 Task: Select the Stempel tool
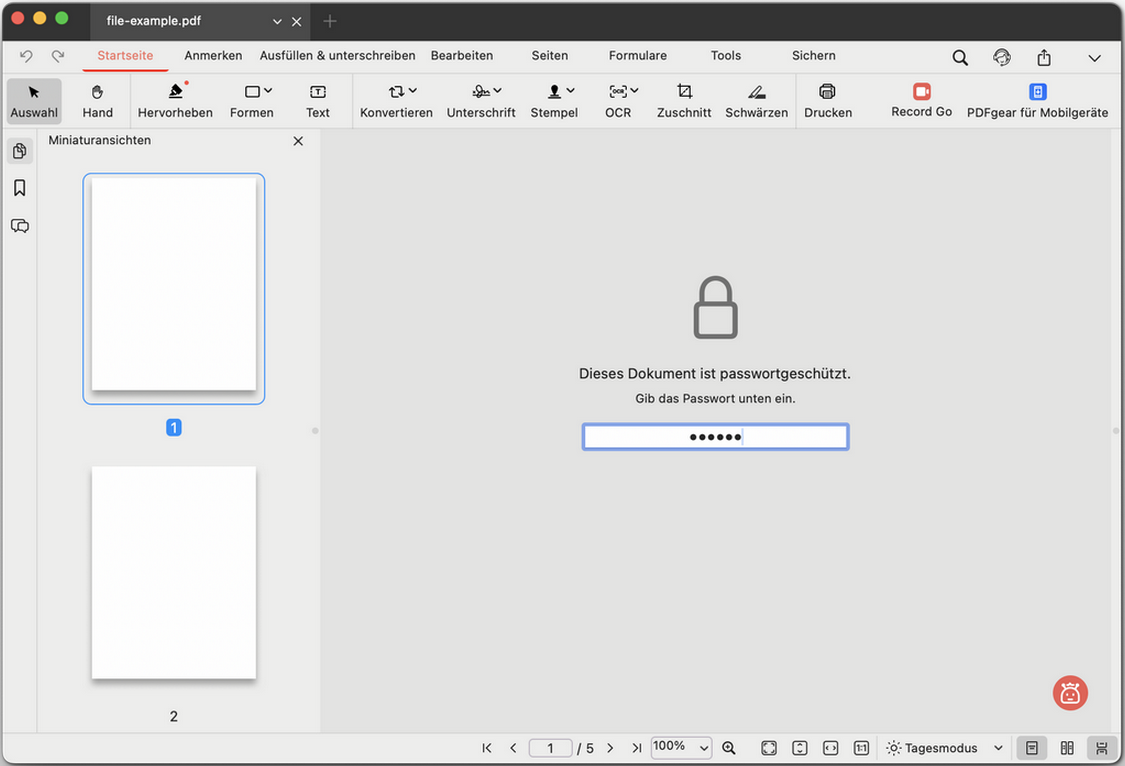tap(554, 100)
